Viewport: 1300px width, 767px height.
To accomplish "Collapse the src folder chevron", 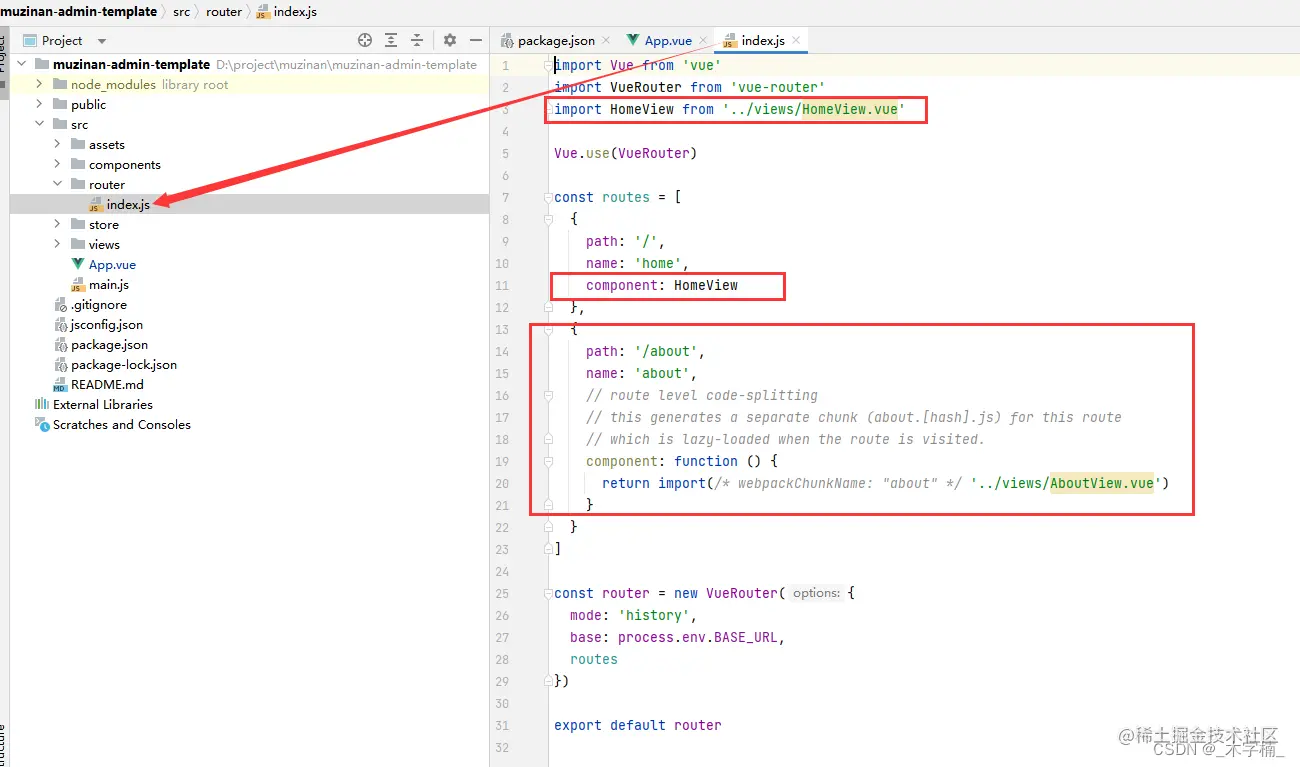I will tap(39, 124).
